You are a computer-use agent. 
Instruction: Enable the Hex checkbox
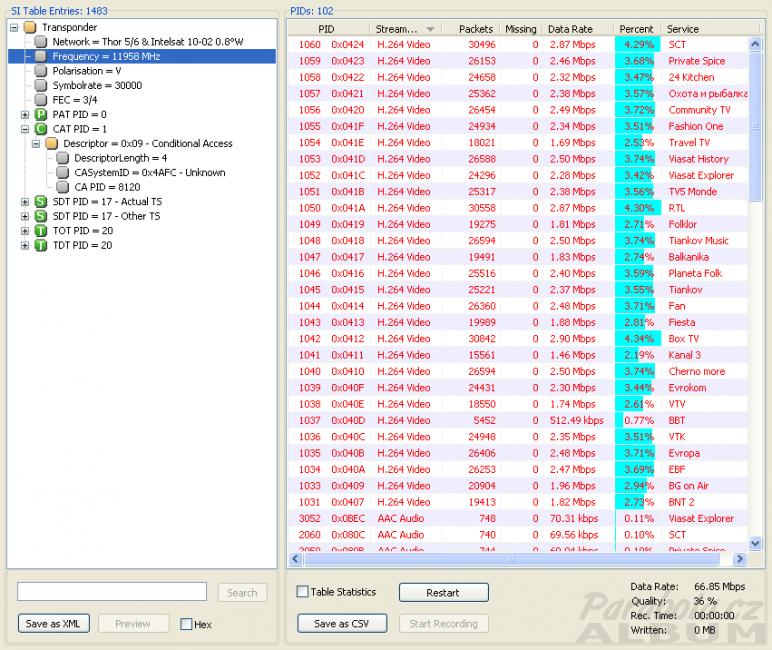click(x=186, y=624)
